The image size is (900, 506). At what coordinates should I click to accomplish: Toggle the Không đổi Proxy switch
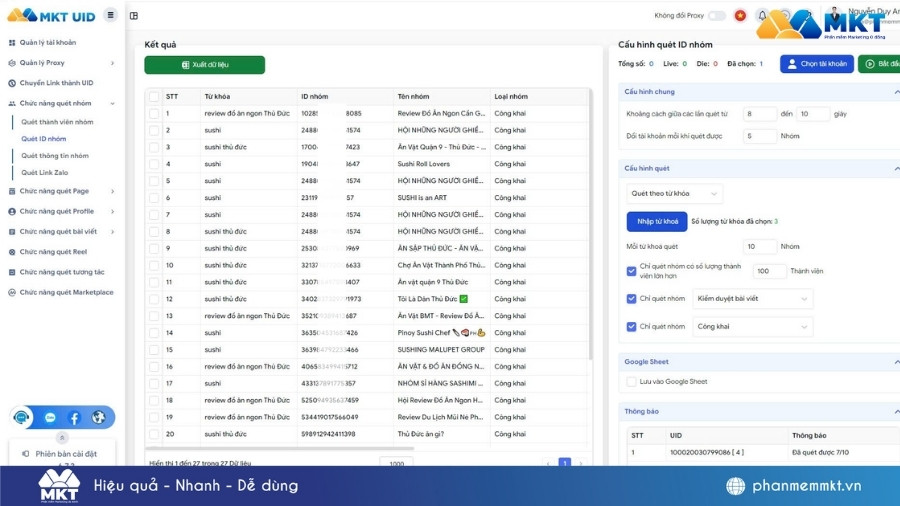717,15
